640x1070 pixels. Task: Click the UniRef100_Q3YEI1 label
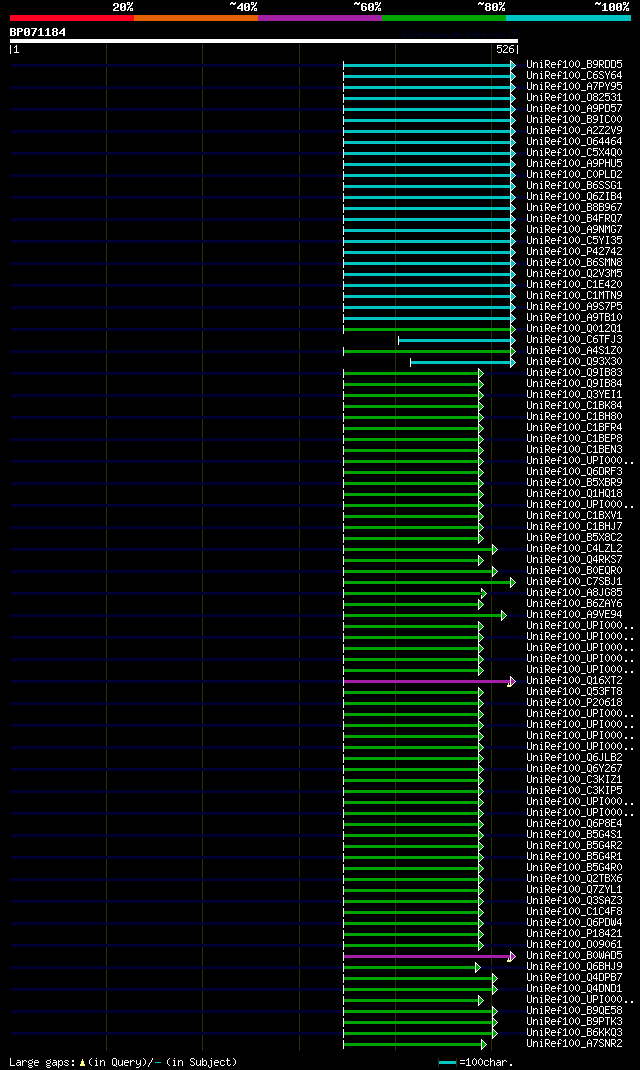(574, 394)
